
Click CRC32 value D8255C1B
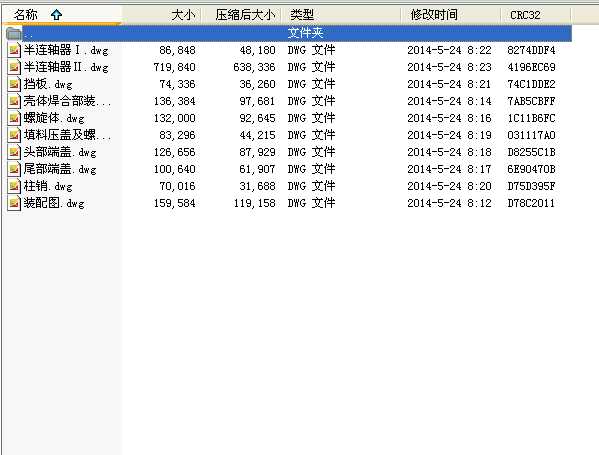pyautogui.click(x=531, y=152)
